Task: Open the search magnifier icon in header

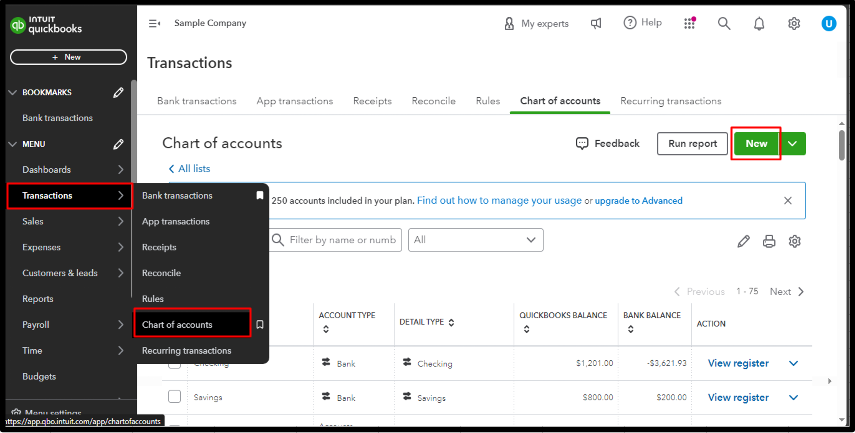Action: click(724, 23)
